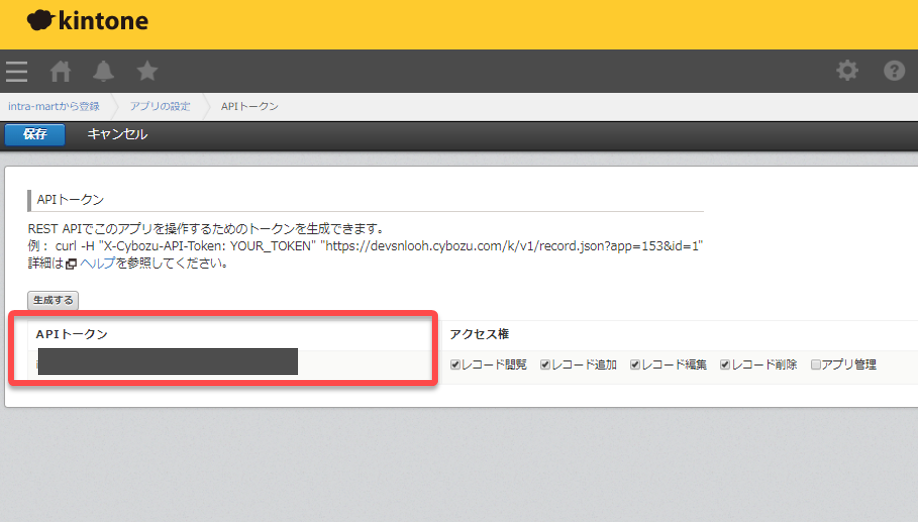Image resolution: width=918 pixels, height=522 pixels.
Task: Uncheck the レコード追加 checkbox
Action: click(545, 365)
